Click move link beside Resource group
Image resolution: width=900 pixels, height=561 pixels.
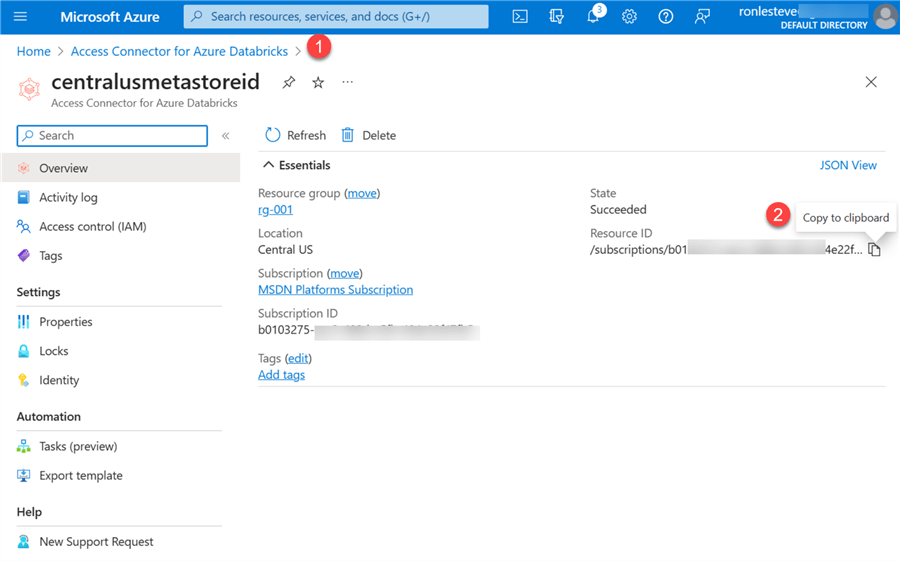362,193
